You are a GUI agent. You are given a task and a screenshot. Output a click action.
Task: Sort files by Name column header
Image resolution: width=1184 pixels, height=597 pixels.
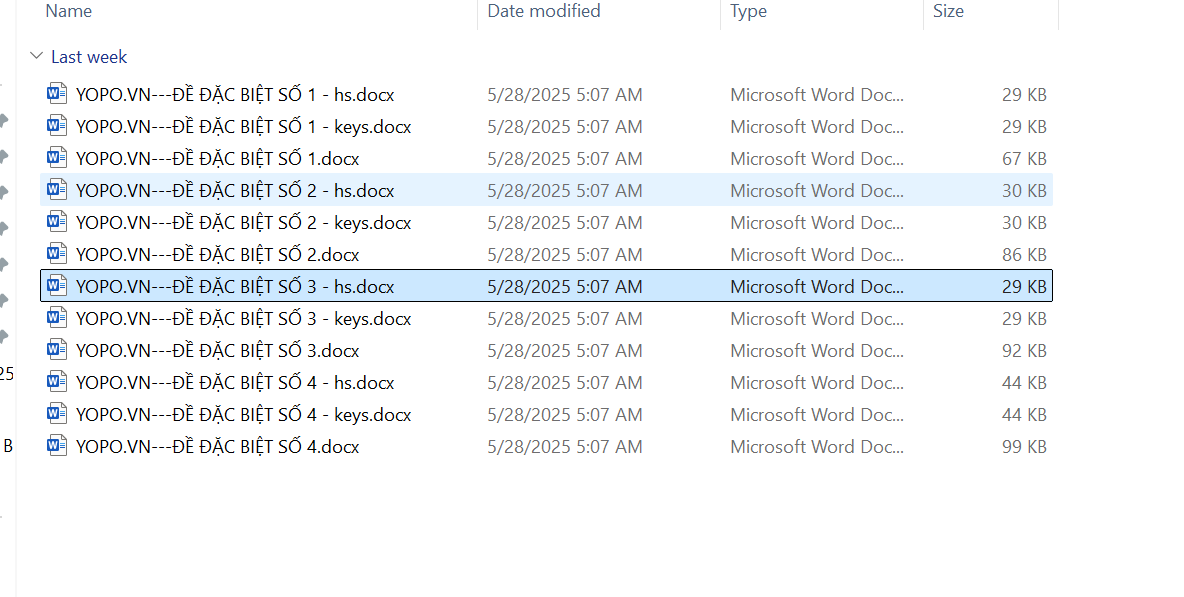point(69,12)
